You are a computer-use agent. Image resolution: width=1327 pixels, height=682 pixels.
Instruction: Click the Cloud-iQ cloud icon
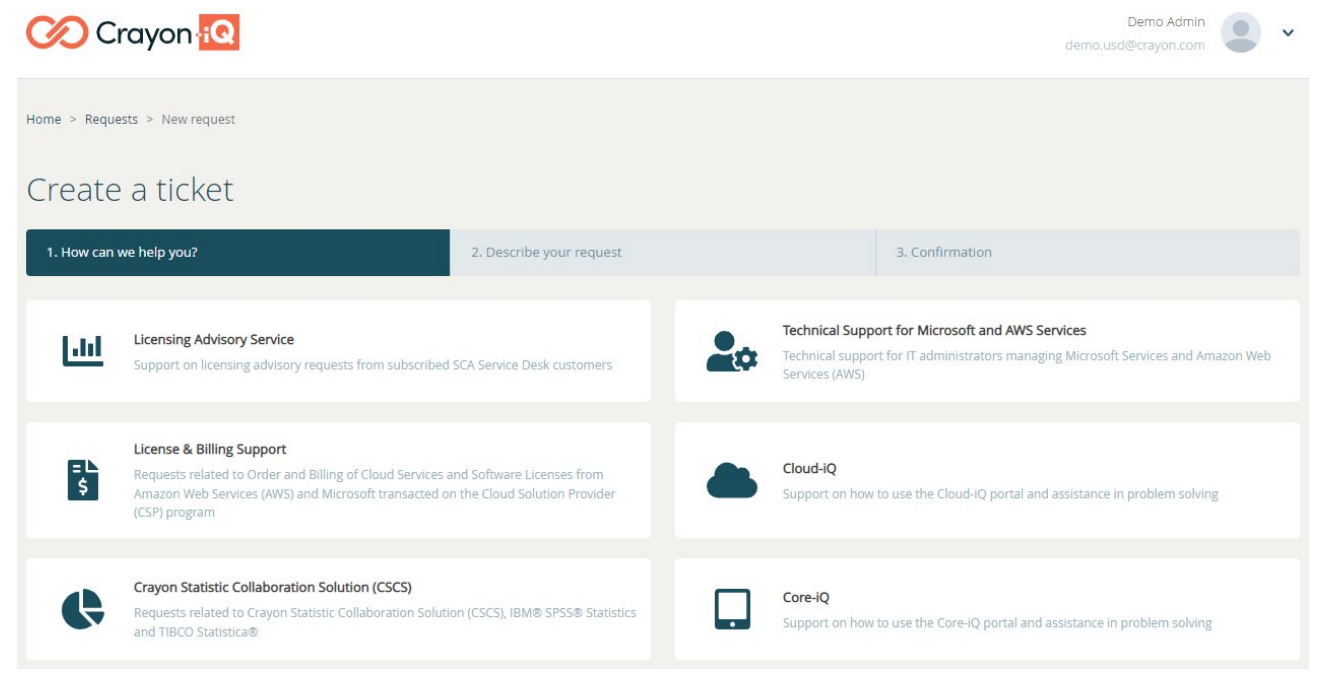731,481
